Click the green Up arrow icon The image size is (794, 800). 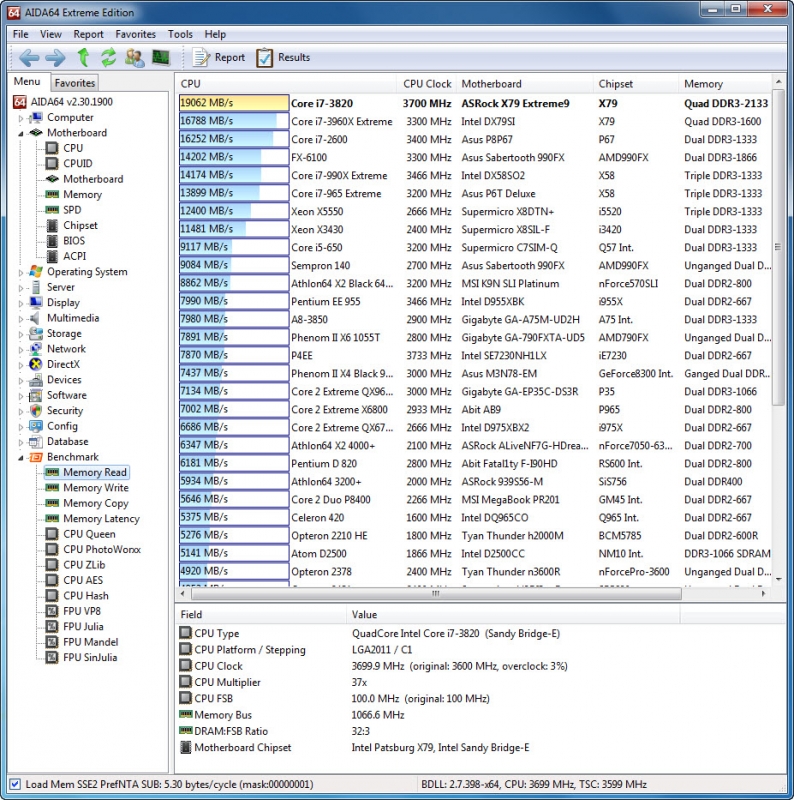pos(83,58)
